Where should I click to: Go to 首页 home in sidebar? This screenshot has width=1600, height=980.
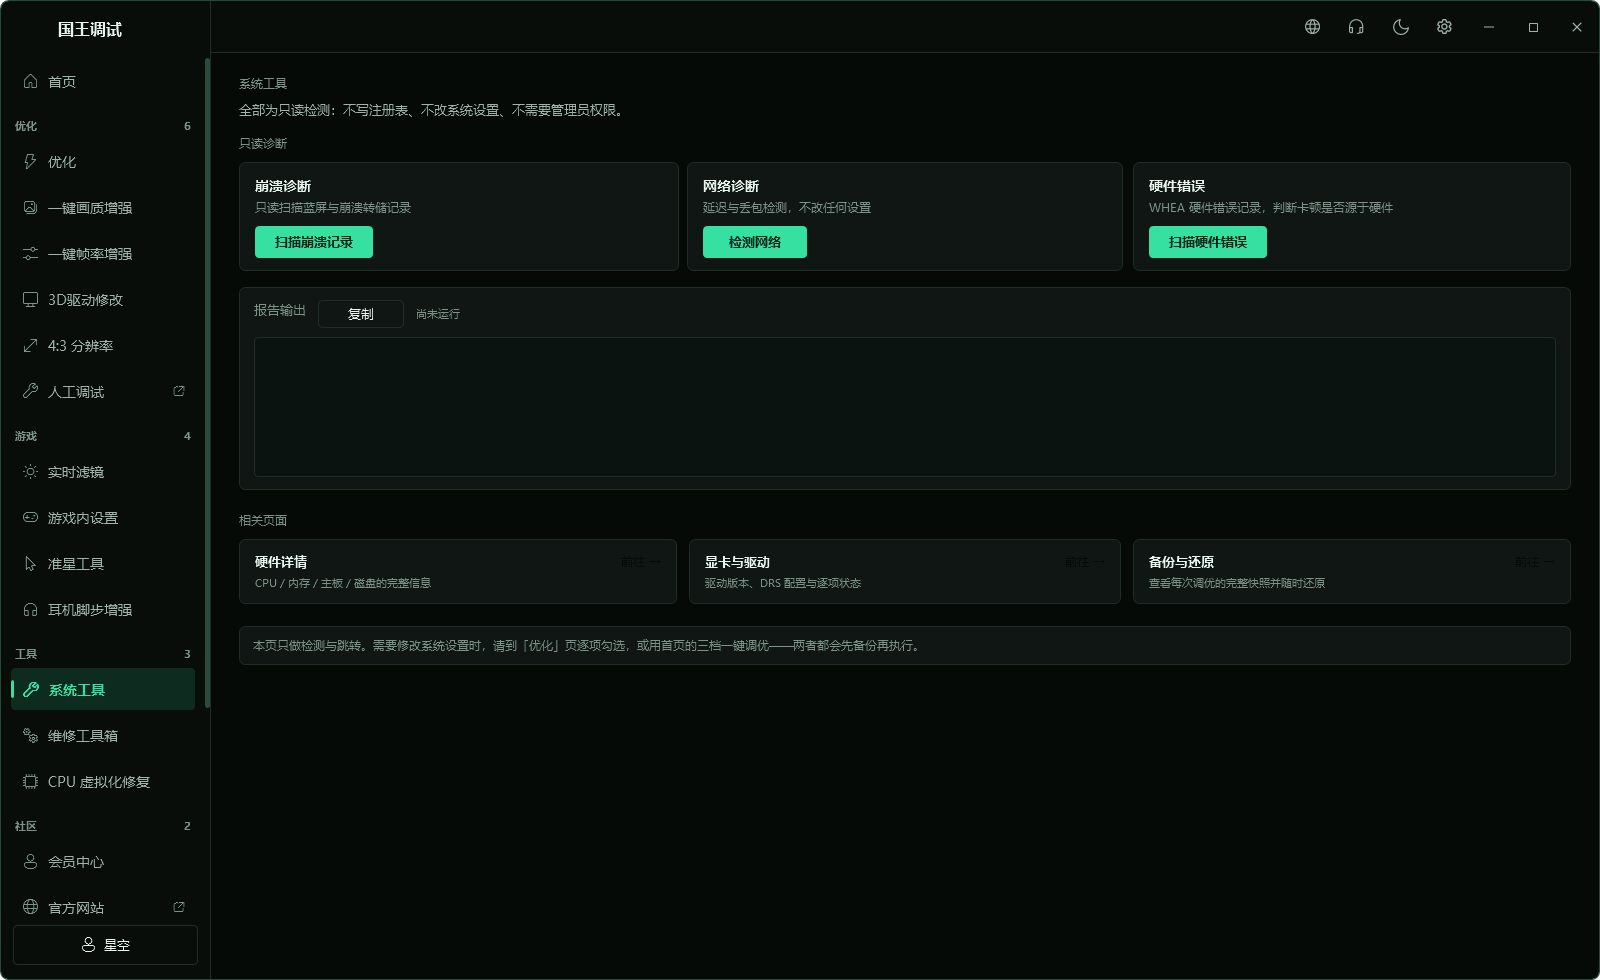tap(103, 82)
